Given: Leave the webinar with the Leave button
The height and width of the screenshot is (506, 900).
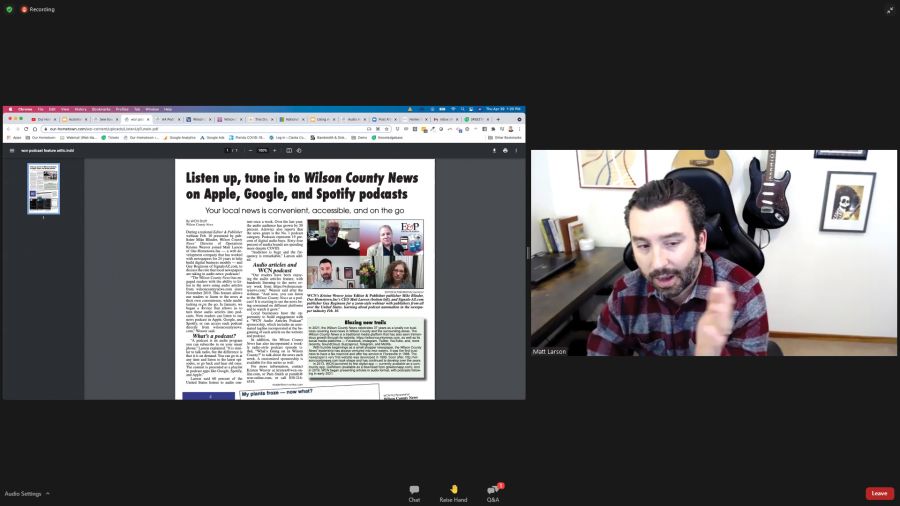Looking at the screenshot, I should tap(879, 493).
